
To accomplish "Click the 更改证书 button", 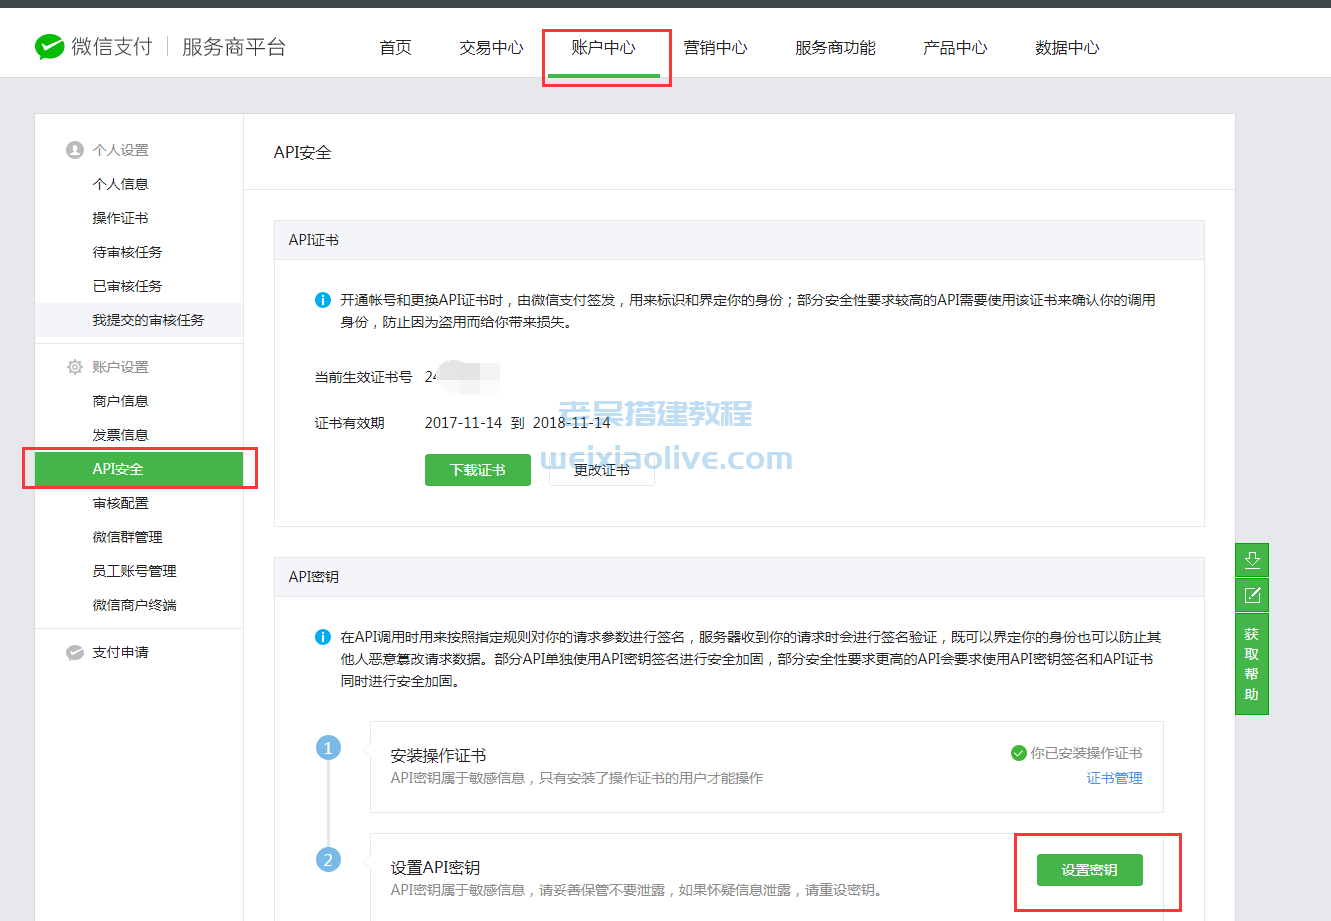I will click(x=601, y=470).
